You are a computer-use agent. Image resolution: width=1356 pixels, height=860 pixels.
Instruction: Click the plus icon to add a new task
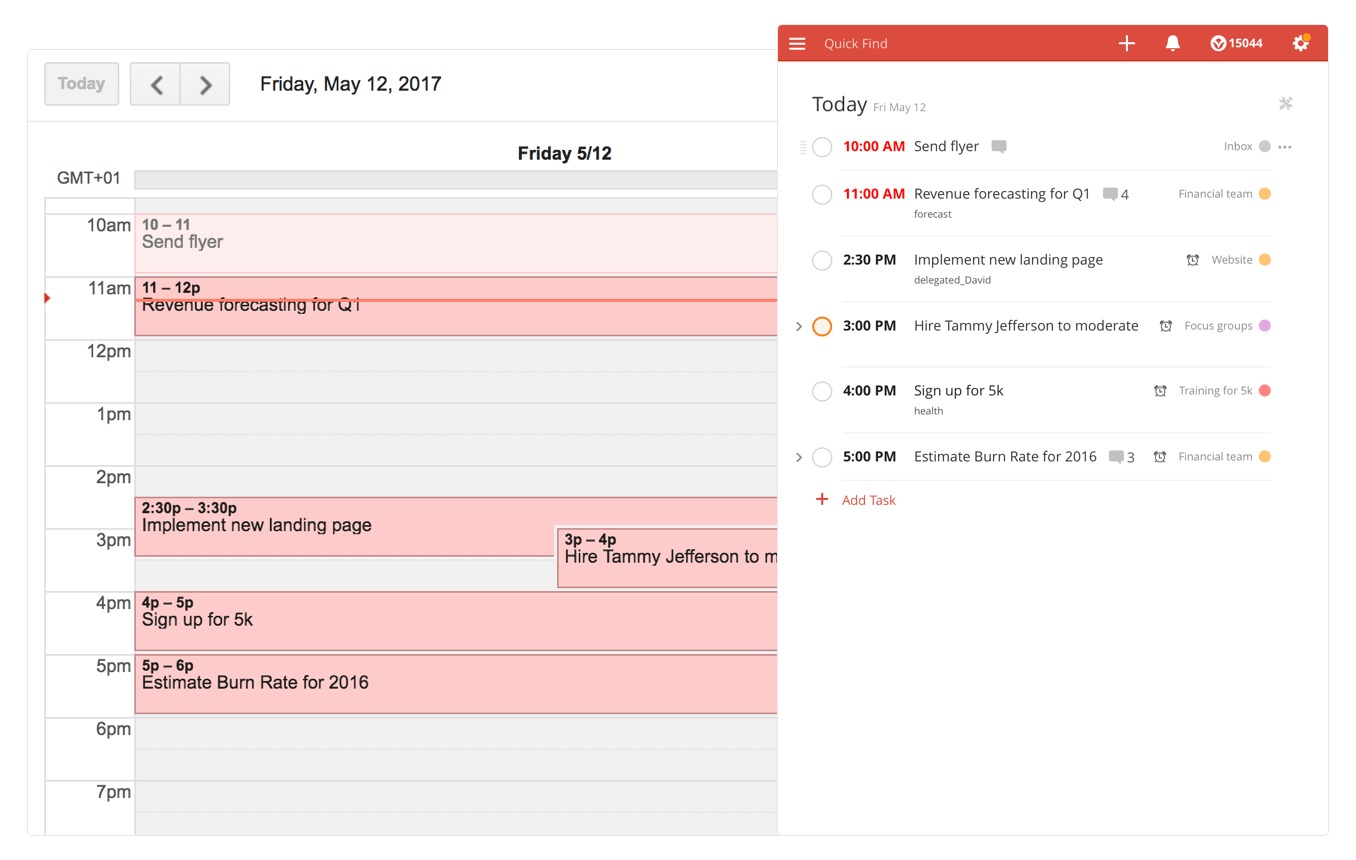click(x=1126, y=43)
